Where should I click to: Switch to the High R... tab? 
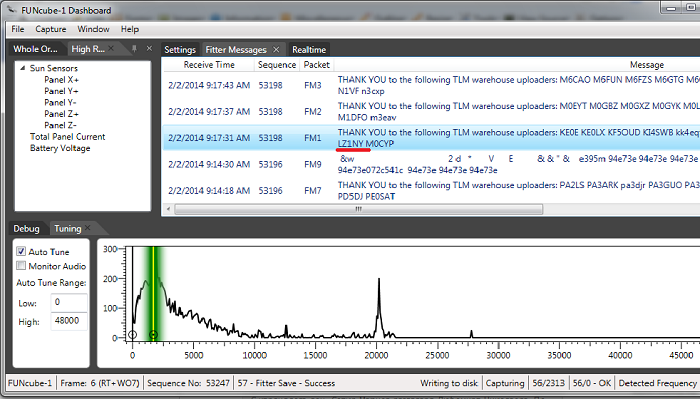pyautogui.click(x=88, y=49)
